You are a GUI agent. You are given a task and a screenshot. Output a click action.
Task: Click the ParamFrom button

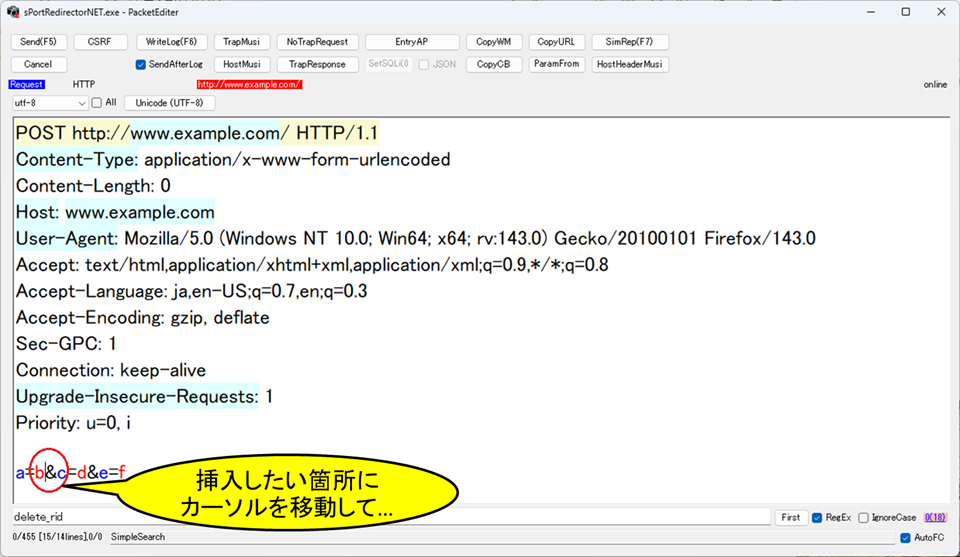point(556,64)
